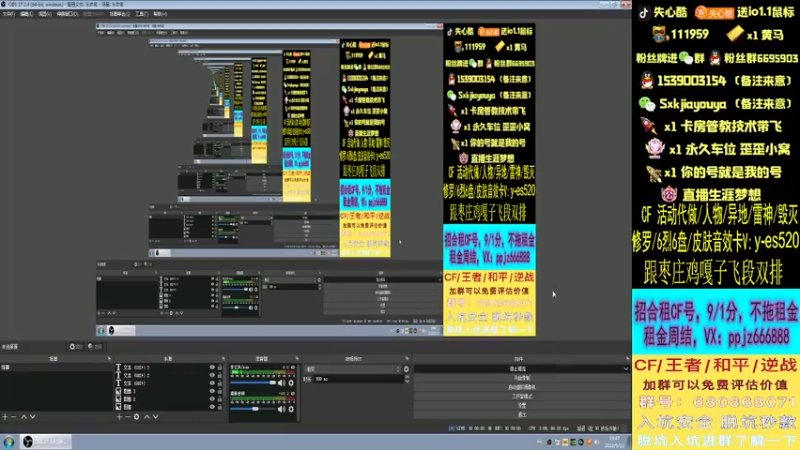Open the 工具 menu
800x450 pixels.
point(141,14)
